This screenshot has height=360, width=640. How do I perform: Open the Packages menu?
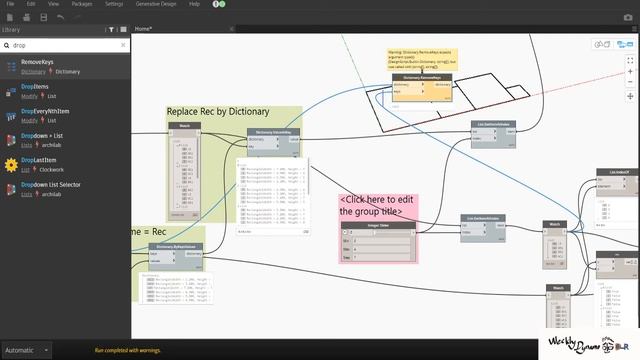[x=82, y=4]
